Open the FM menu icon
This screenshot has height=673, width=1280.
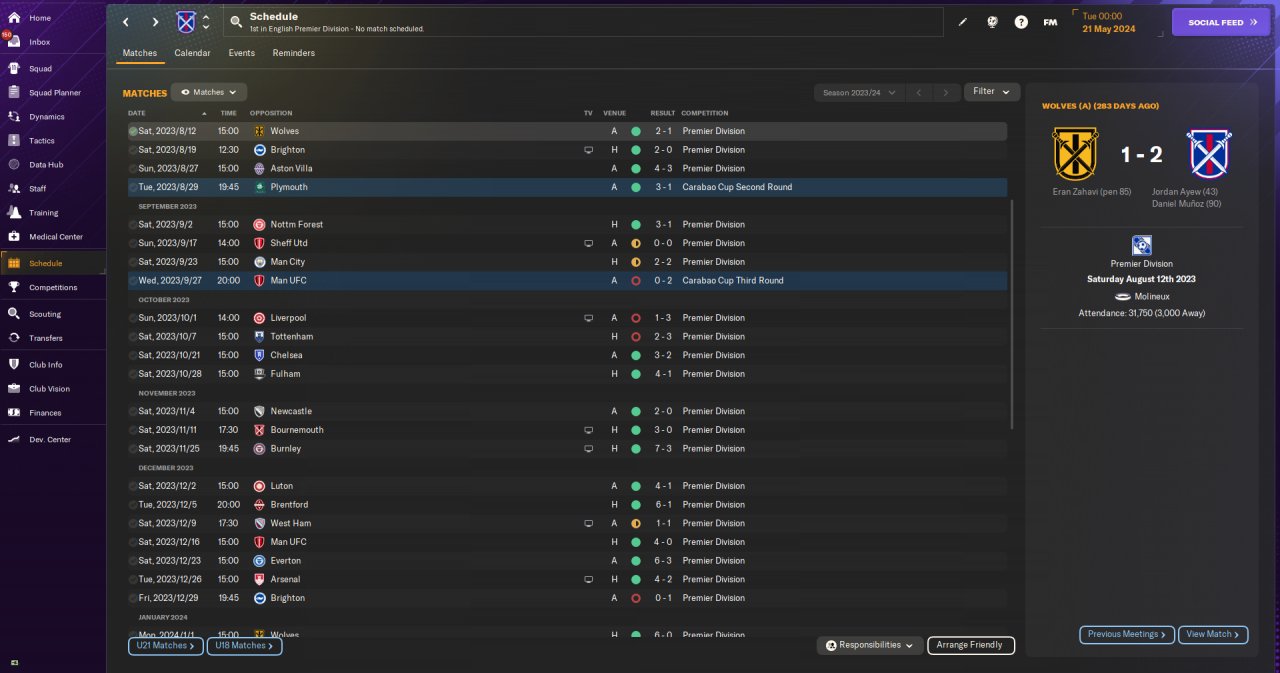tap(1050, 22)
